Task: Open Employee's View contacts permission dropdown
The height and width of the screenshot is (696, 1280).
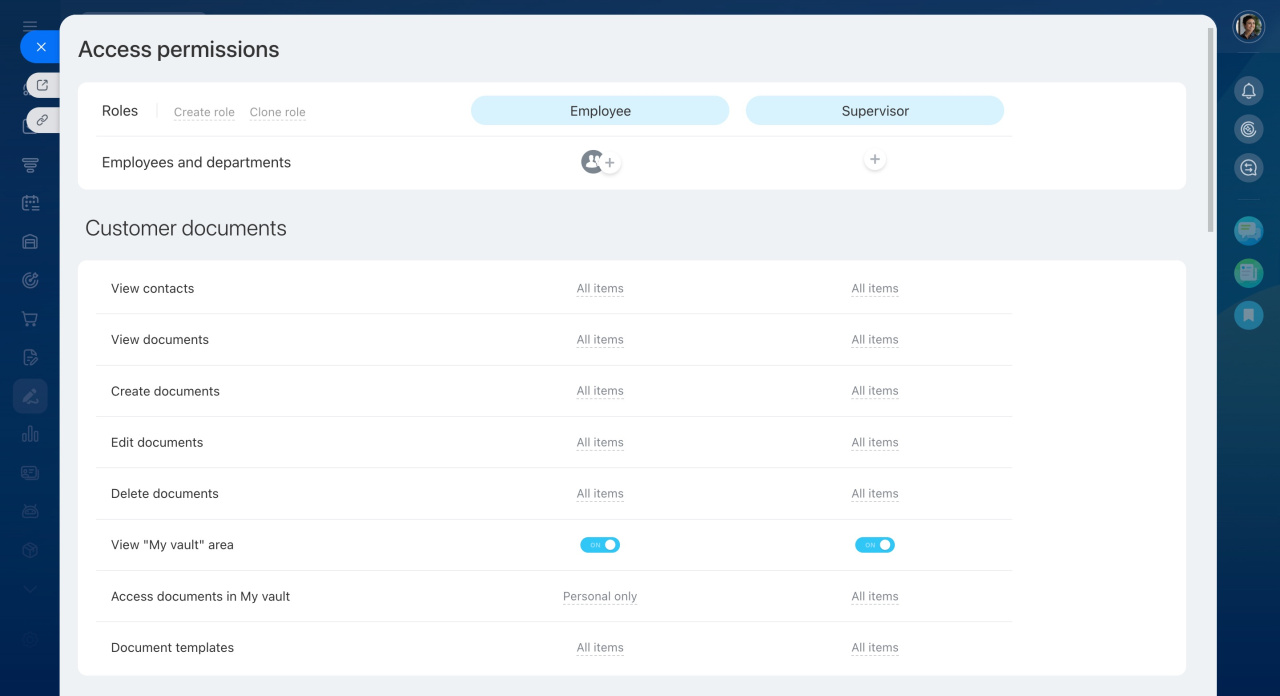Action: tap(600, 289)
